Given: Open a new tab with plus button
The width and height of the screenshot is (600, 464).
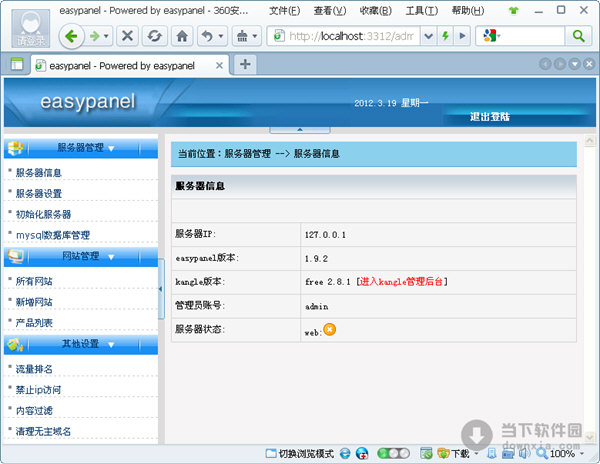Looking at the screenshot, I should coord(245,64).
